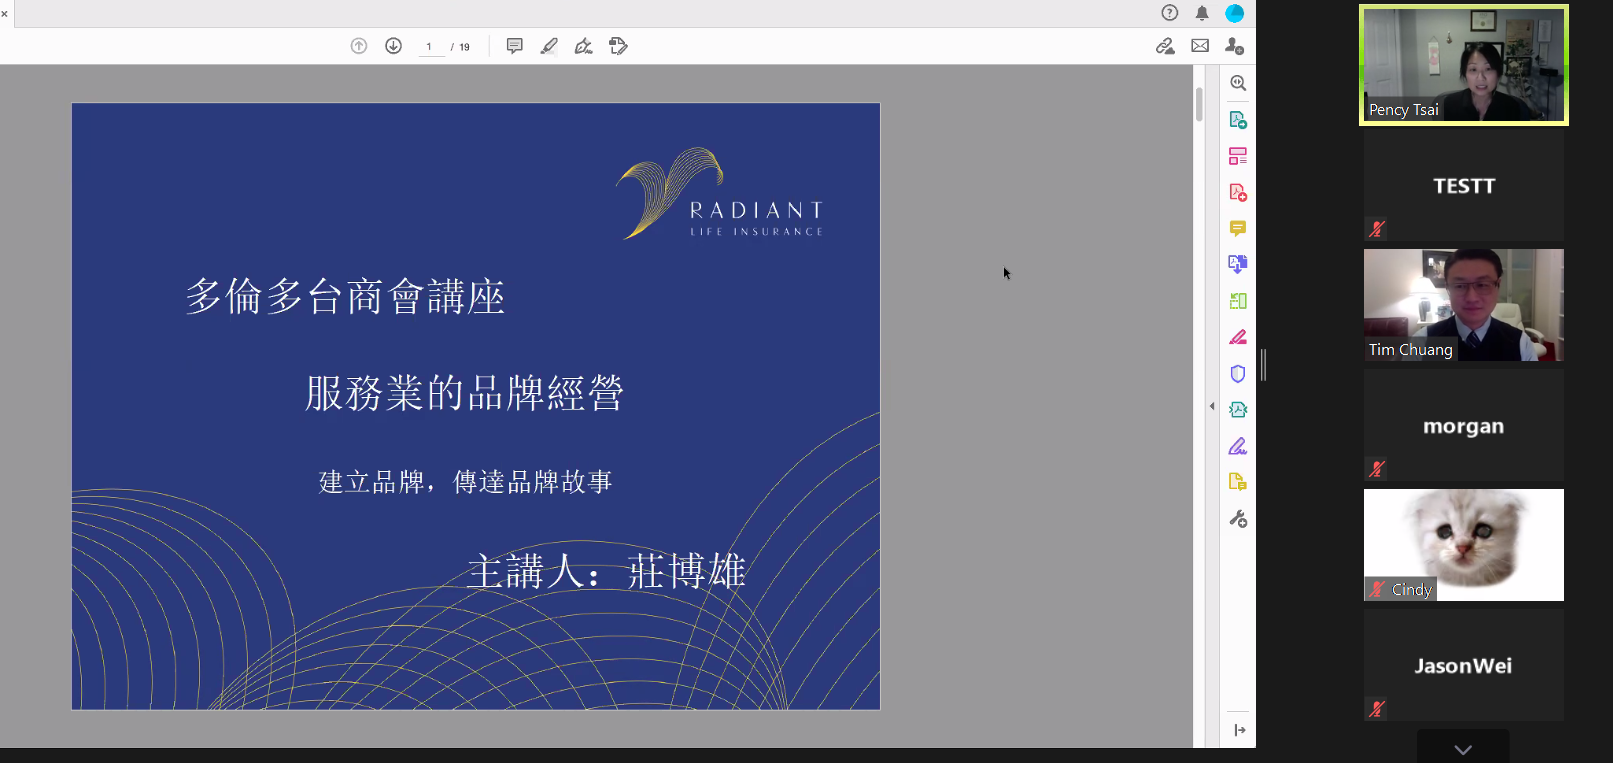The height and width of the screenshot is (763, 1613).
Task: Click the stamp tool in toolbar
Action: [619, 46]
